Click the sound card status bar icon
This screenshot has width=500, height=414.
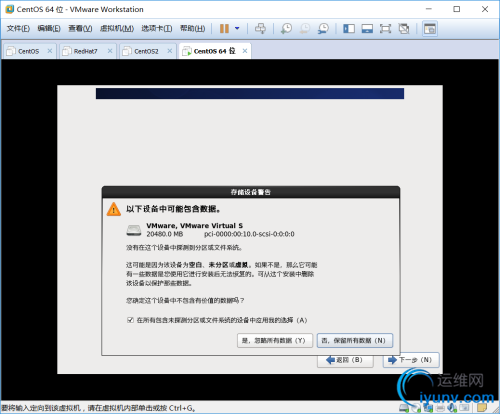tap(452, 408)
